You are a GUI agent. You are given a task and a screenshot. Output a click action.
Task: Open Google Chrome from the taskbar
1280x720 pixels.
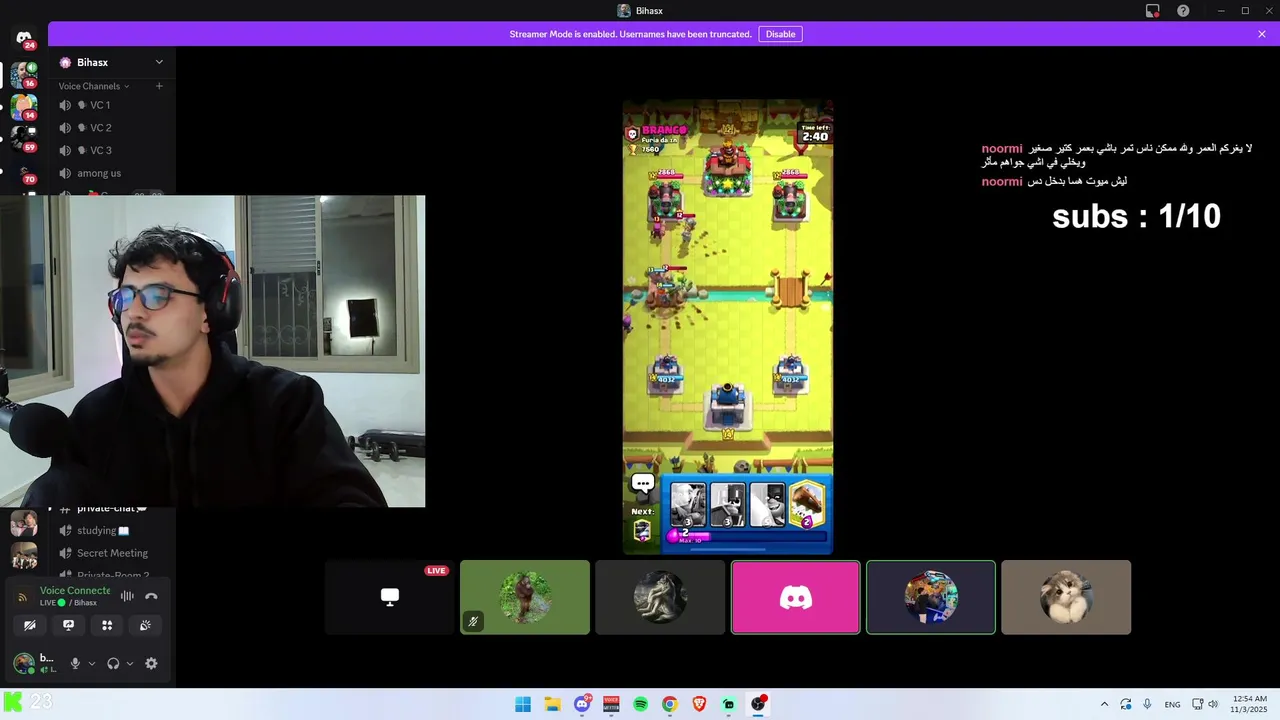669,704
